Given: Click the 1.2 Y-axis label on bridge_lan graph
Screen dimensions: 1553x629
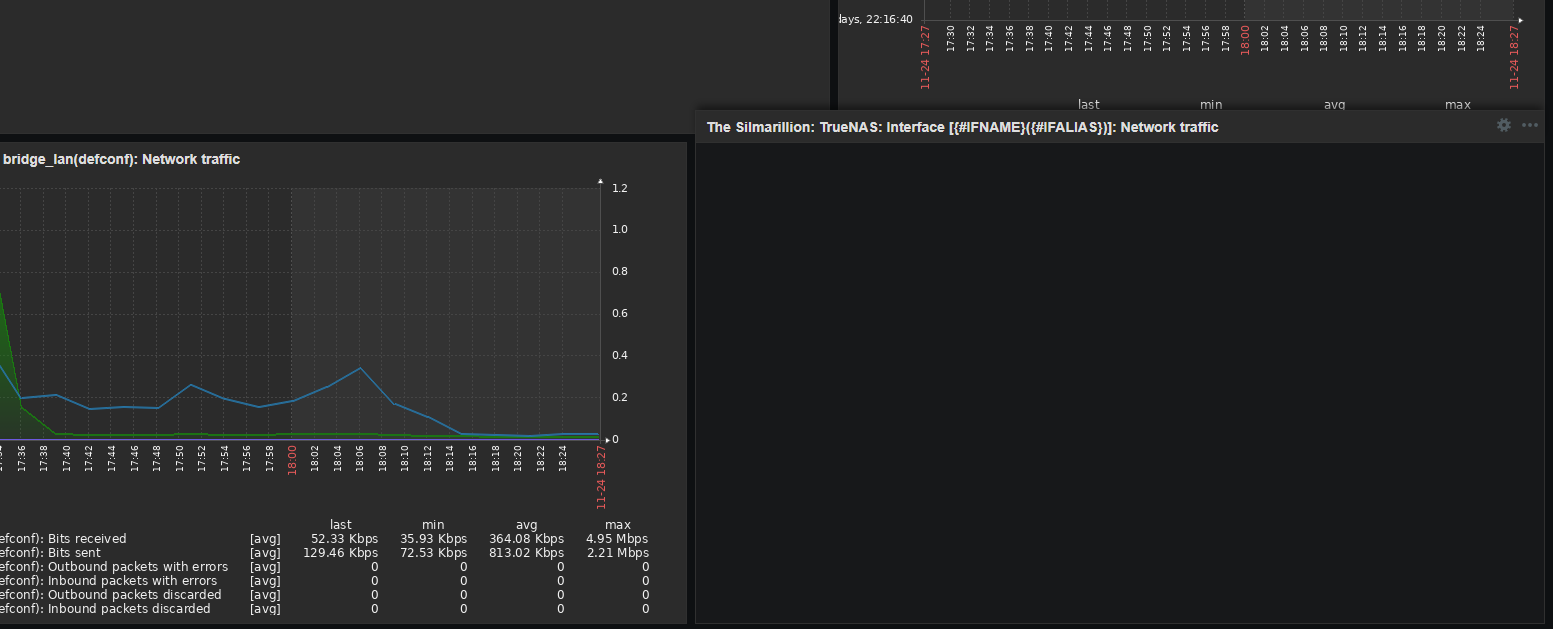Looking at the screenshot, I should 620,188.
